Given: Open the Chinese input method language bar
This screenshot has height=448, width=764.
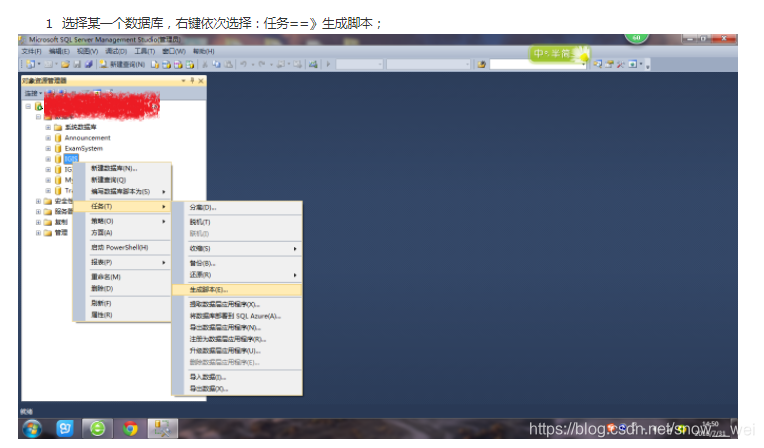Looking at the screenshot, I should tap(558, 54).
